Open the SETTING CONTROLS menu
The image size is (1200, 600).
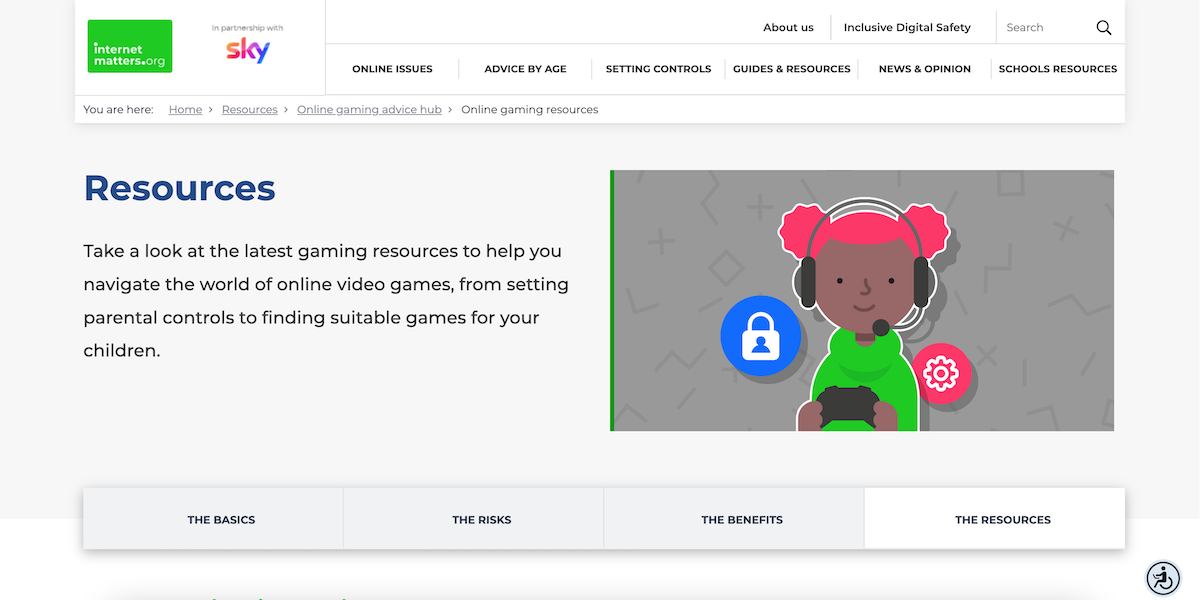[658, 69]
